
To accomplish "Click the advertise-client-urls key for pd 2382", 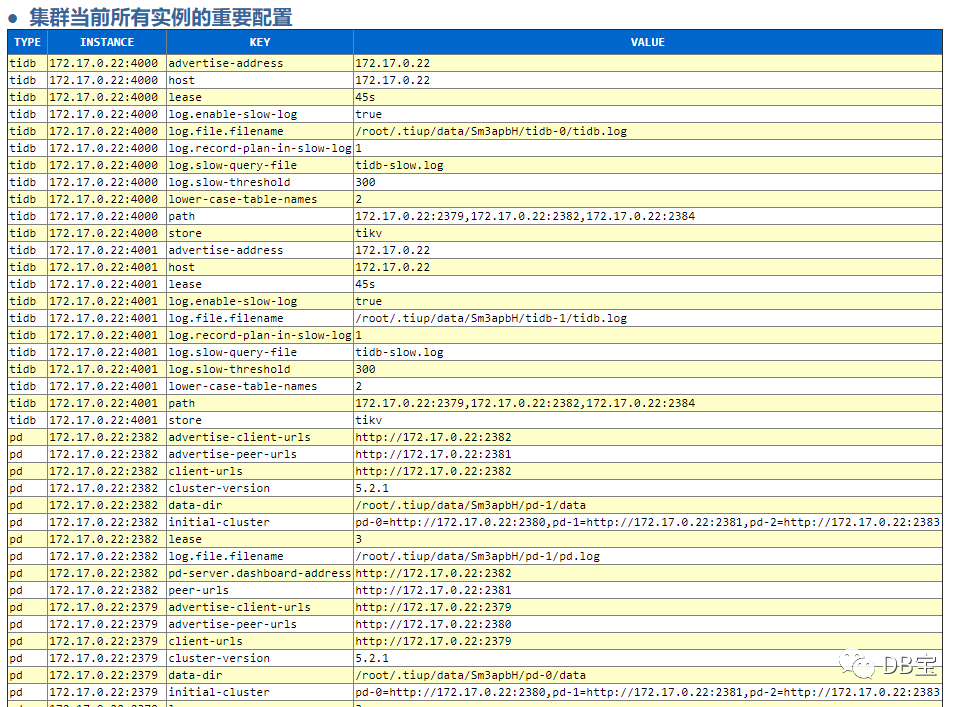I will 239,437.
